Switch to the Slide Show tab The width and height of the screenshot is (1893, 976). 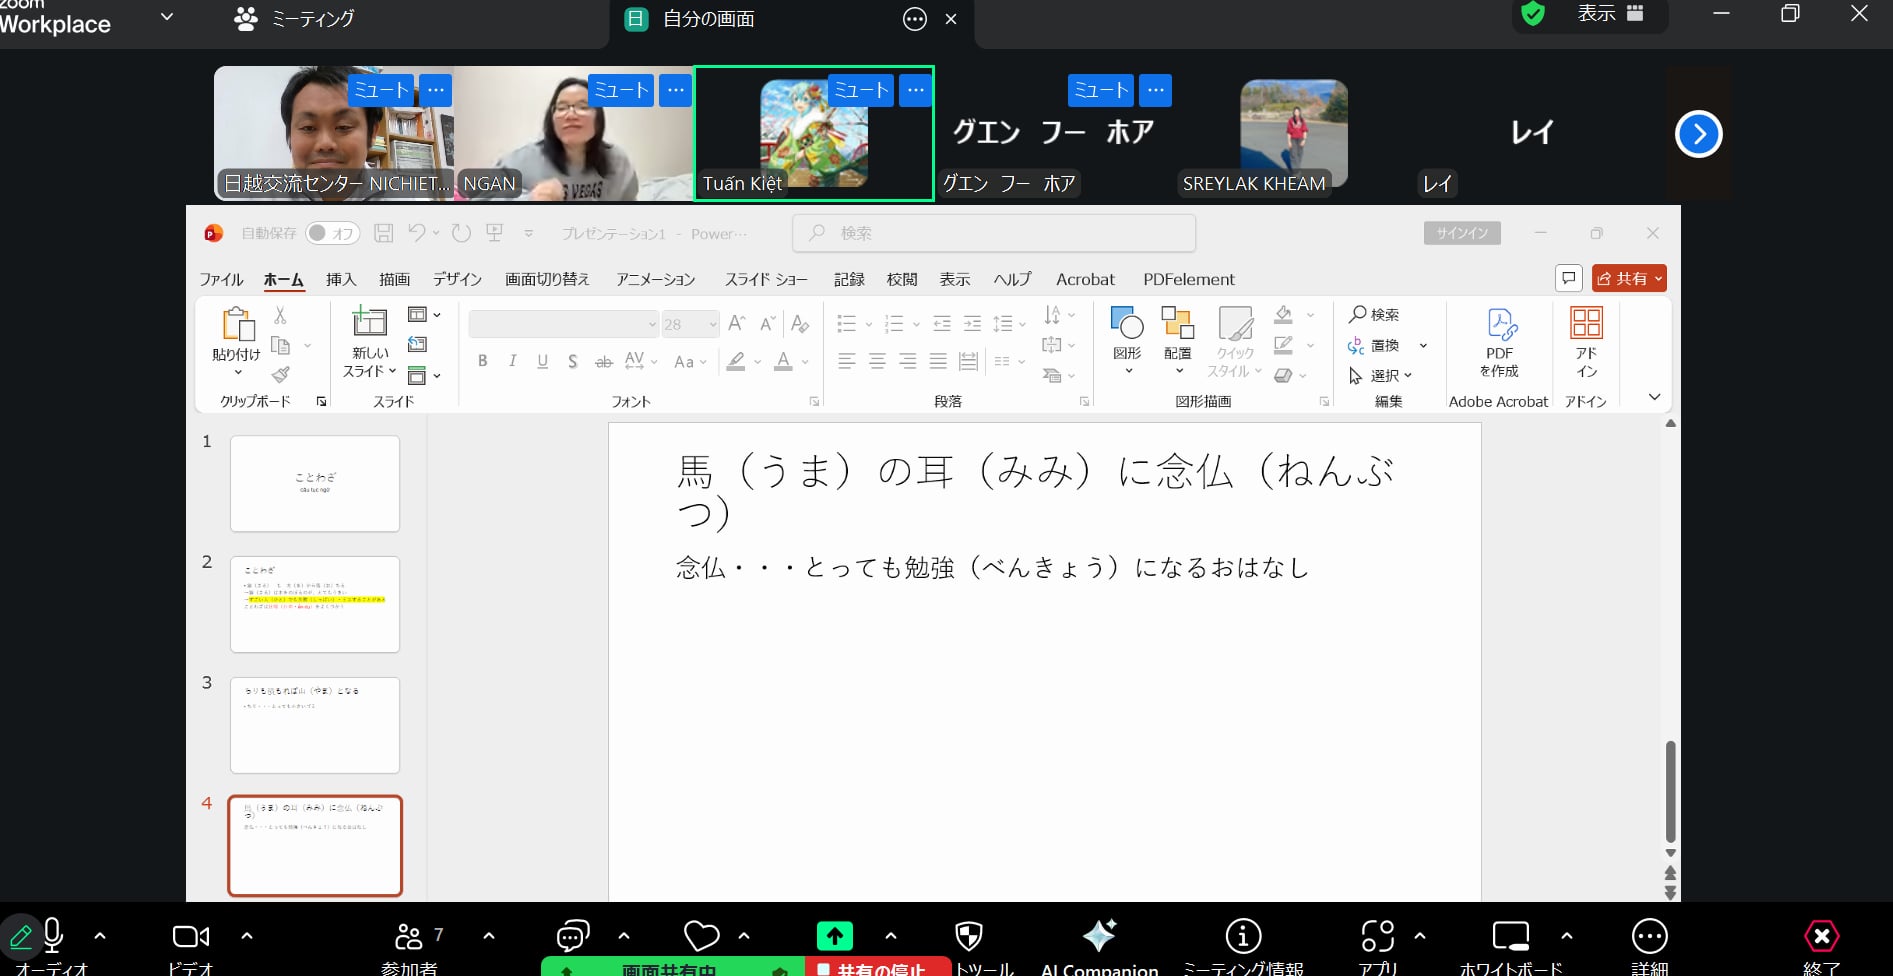(x=766, y=279)
